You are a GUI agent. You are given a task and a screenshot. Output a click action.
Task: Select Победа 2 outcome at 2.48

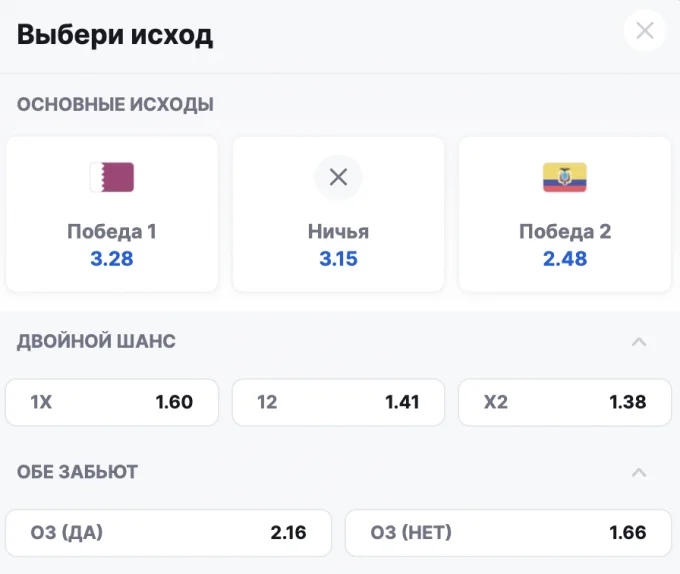tap(565, 215)
